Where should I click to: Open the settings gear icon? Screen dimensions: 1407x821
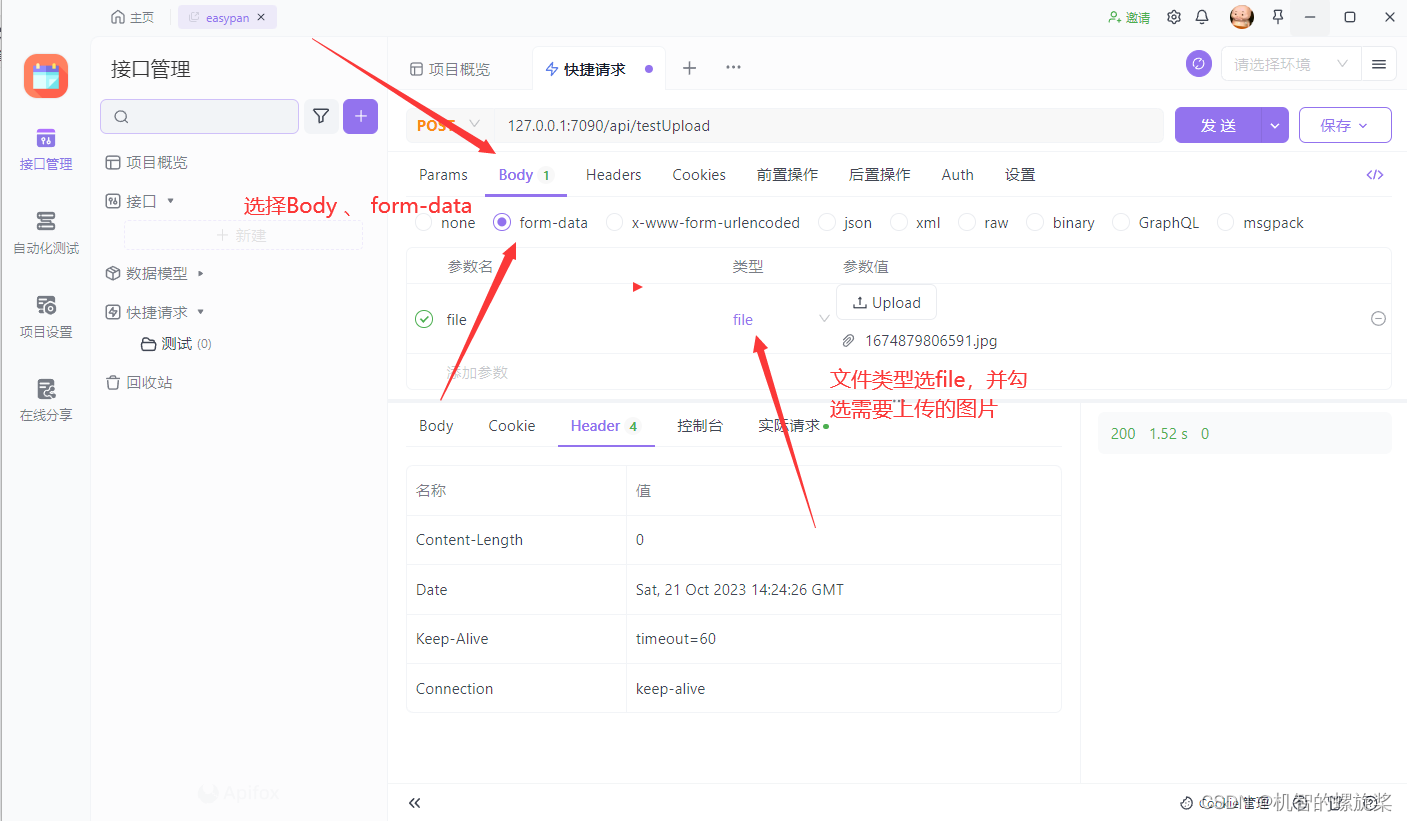[x=1173, y=16]
